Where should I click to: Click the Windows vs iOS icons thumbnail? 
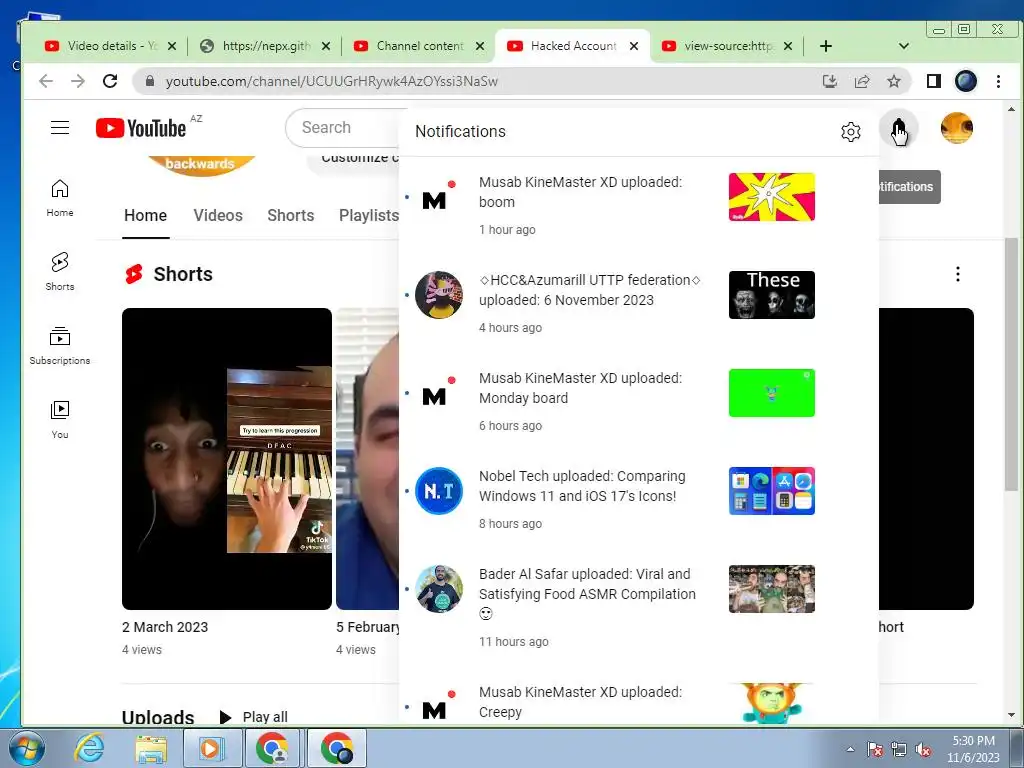tap(771, 491)
